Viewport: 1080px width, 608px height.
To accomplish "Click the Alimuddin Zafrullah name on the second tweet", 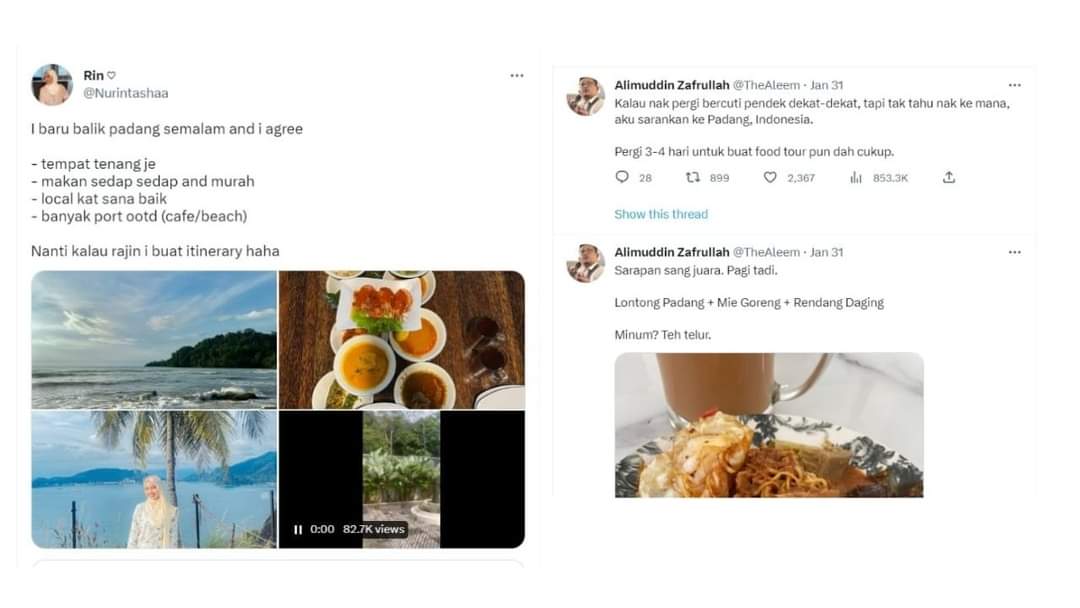I will (671, 252).
